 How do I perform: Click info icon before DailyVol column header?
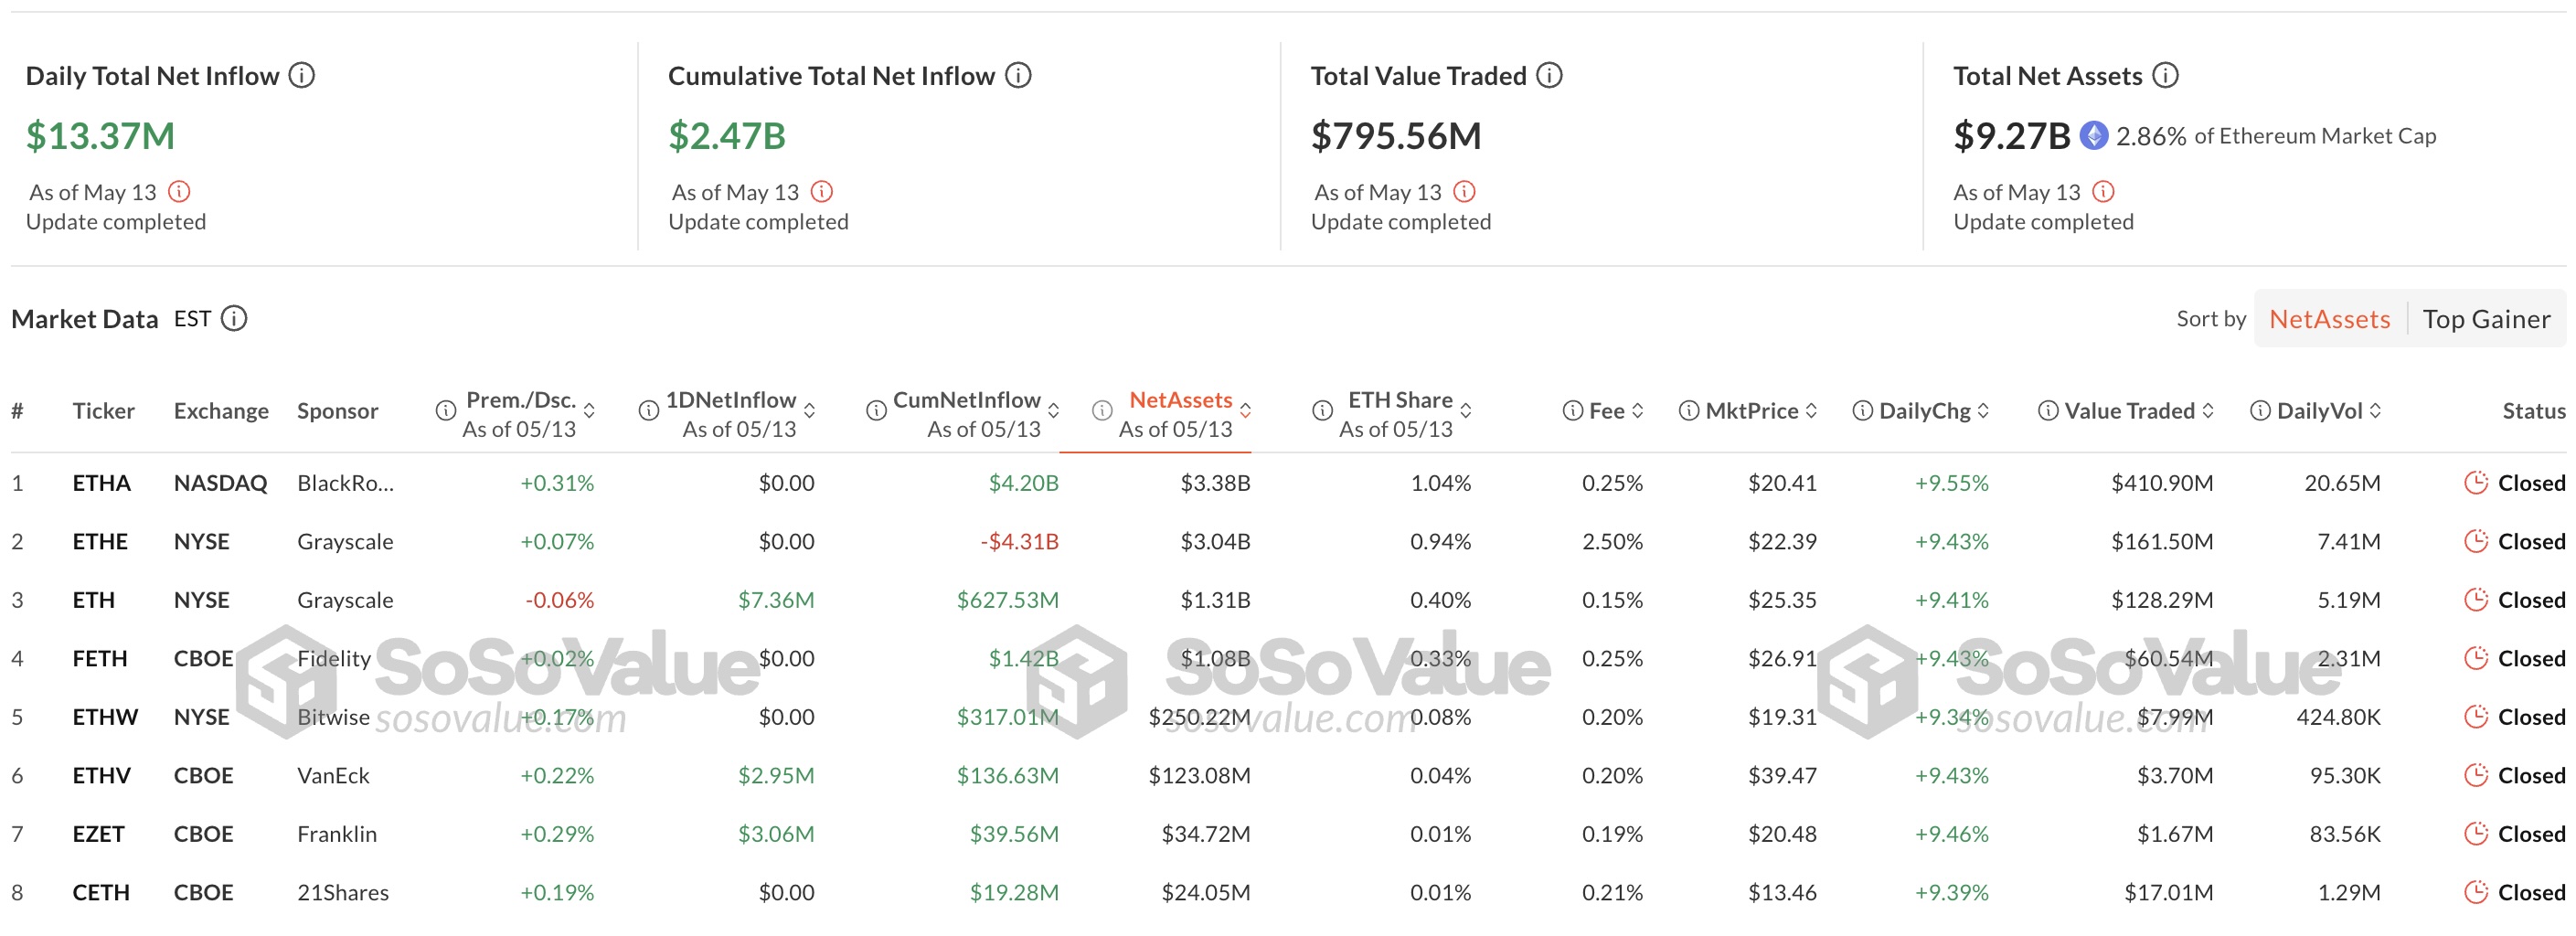[x=2260, y=411]
